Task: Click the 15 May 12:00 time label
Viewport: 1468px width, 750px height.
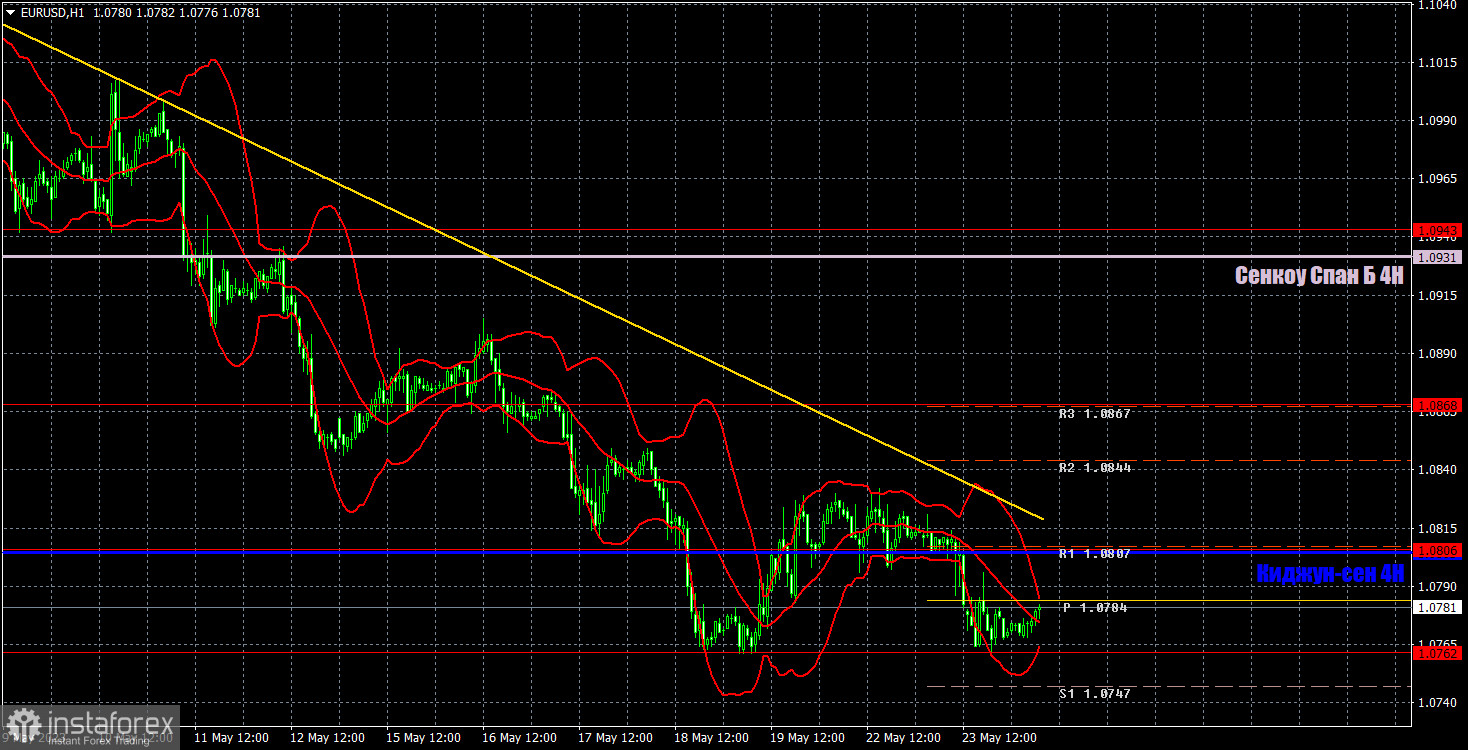Action: (423, 738)
